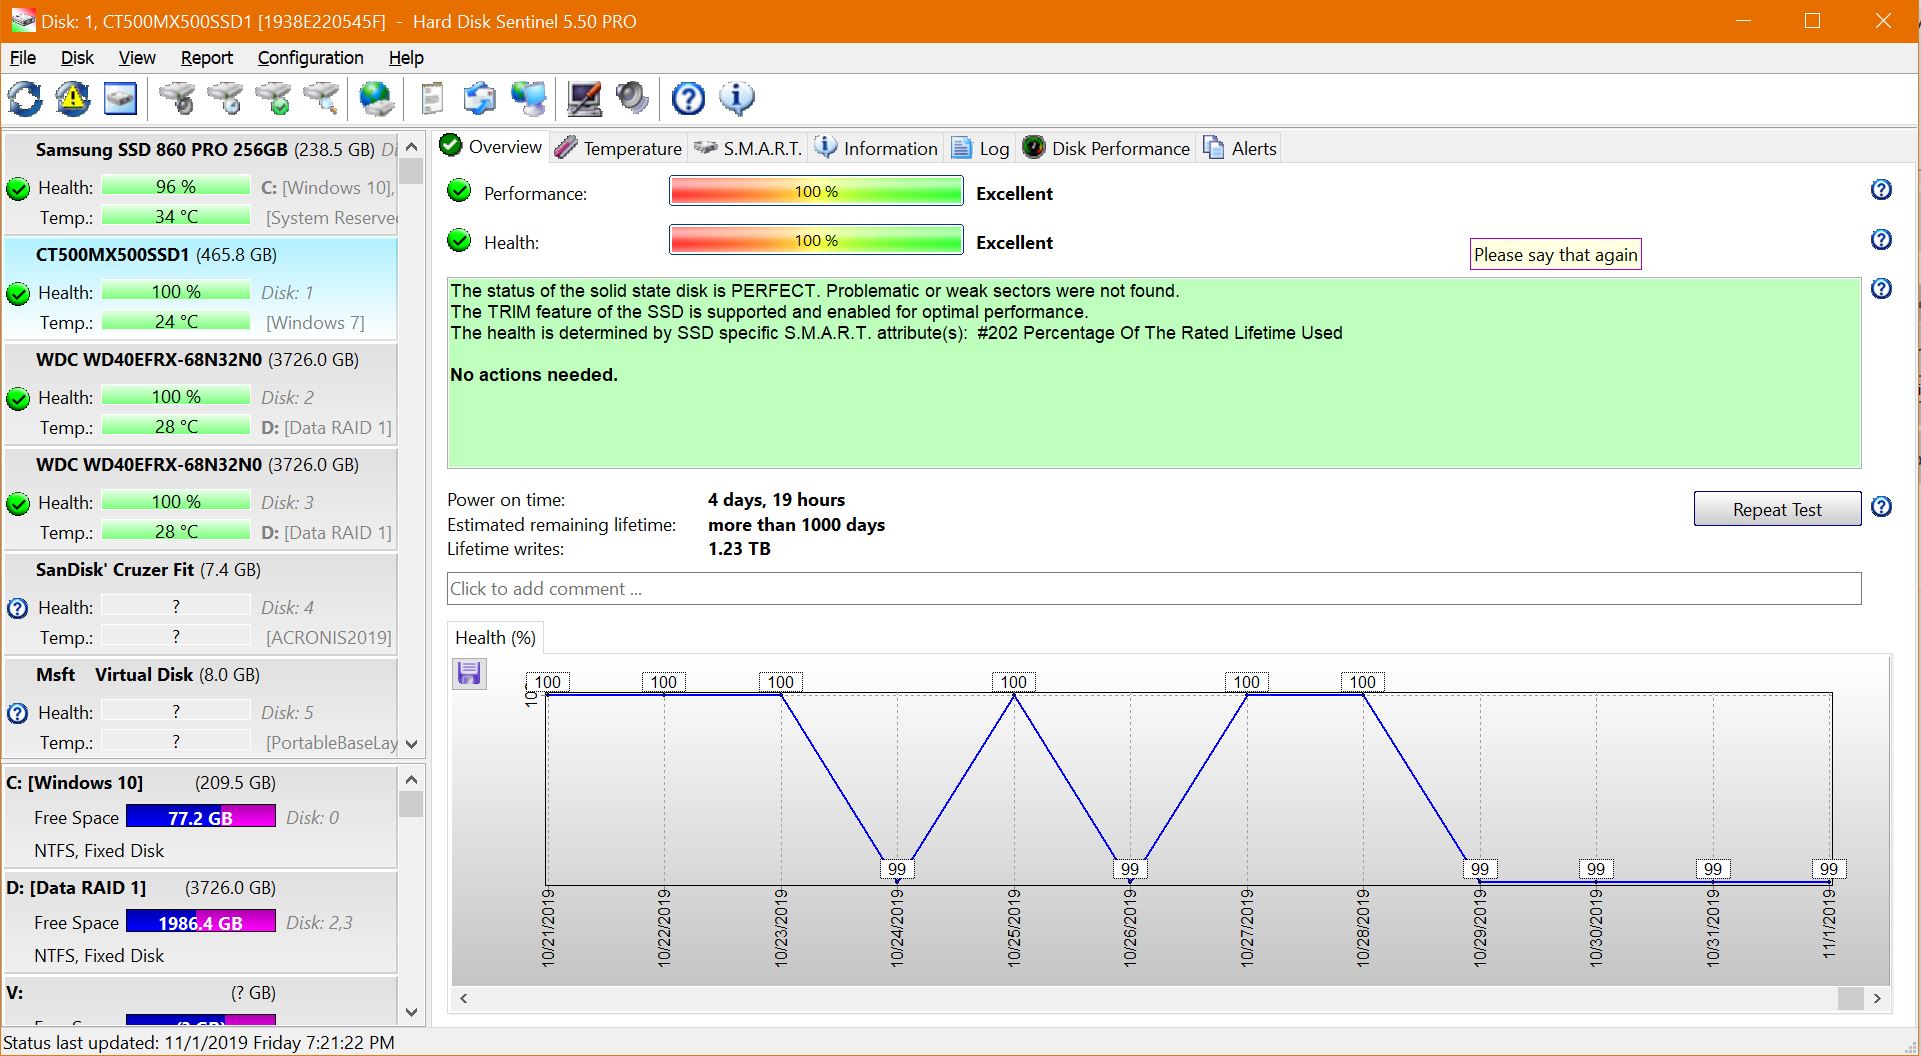1921x1056 pixels.
Task: Select SanDisk' Cruzer Fit disk entry
Action: [201, 603]
